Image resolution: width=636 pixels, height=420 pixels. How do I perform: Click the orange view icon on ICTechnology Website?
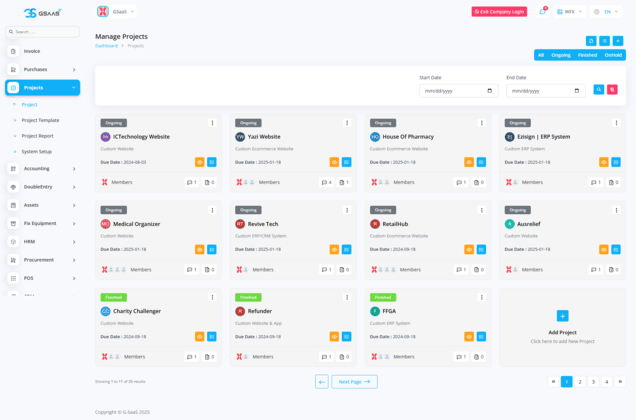200,162
